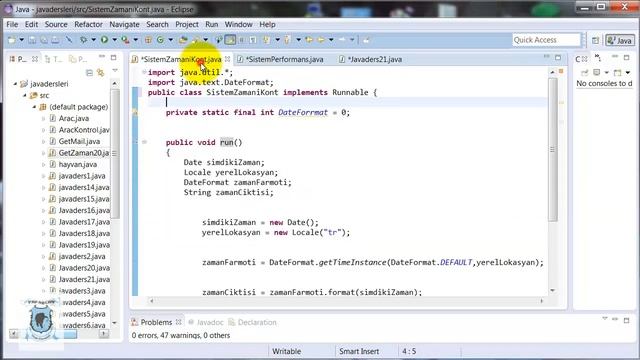Collapse the (default package) node
Image resolution: width=640 pixels, height=360 pixels.
click(x=34, y=107)
